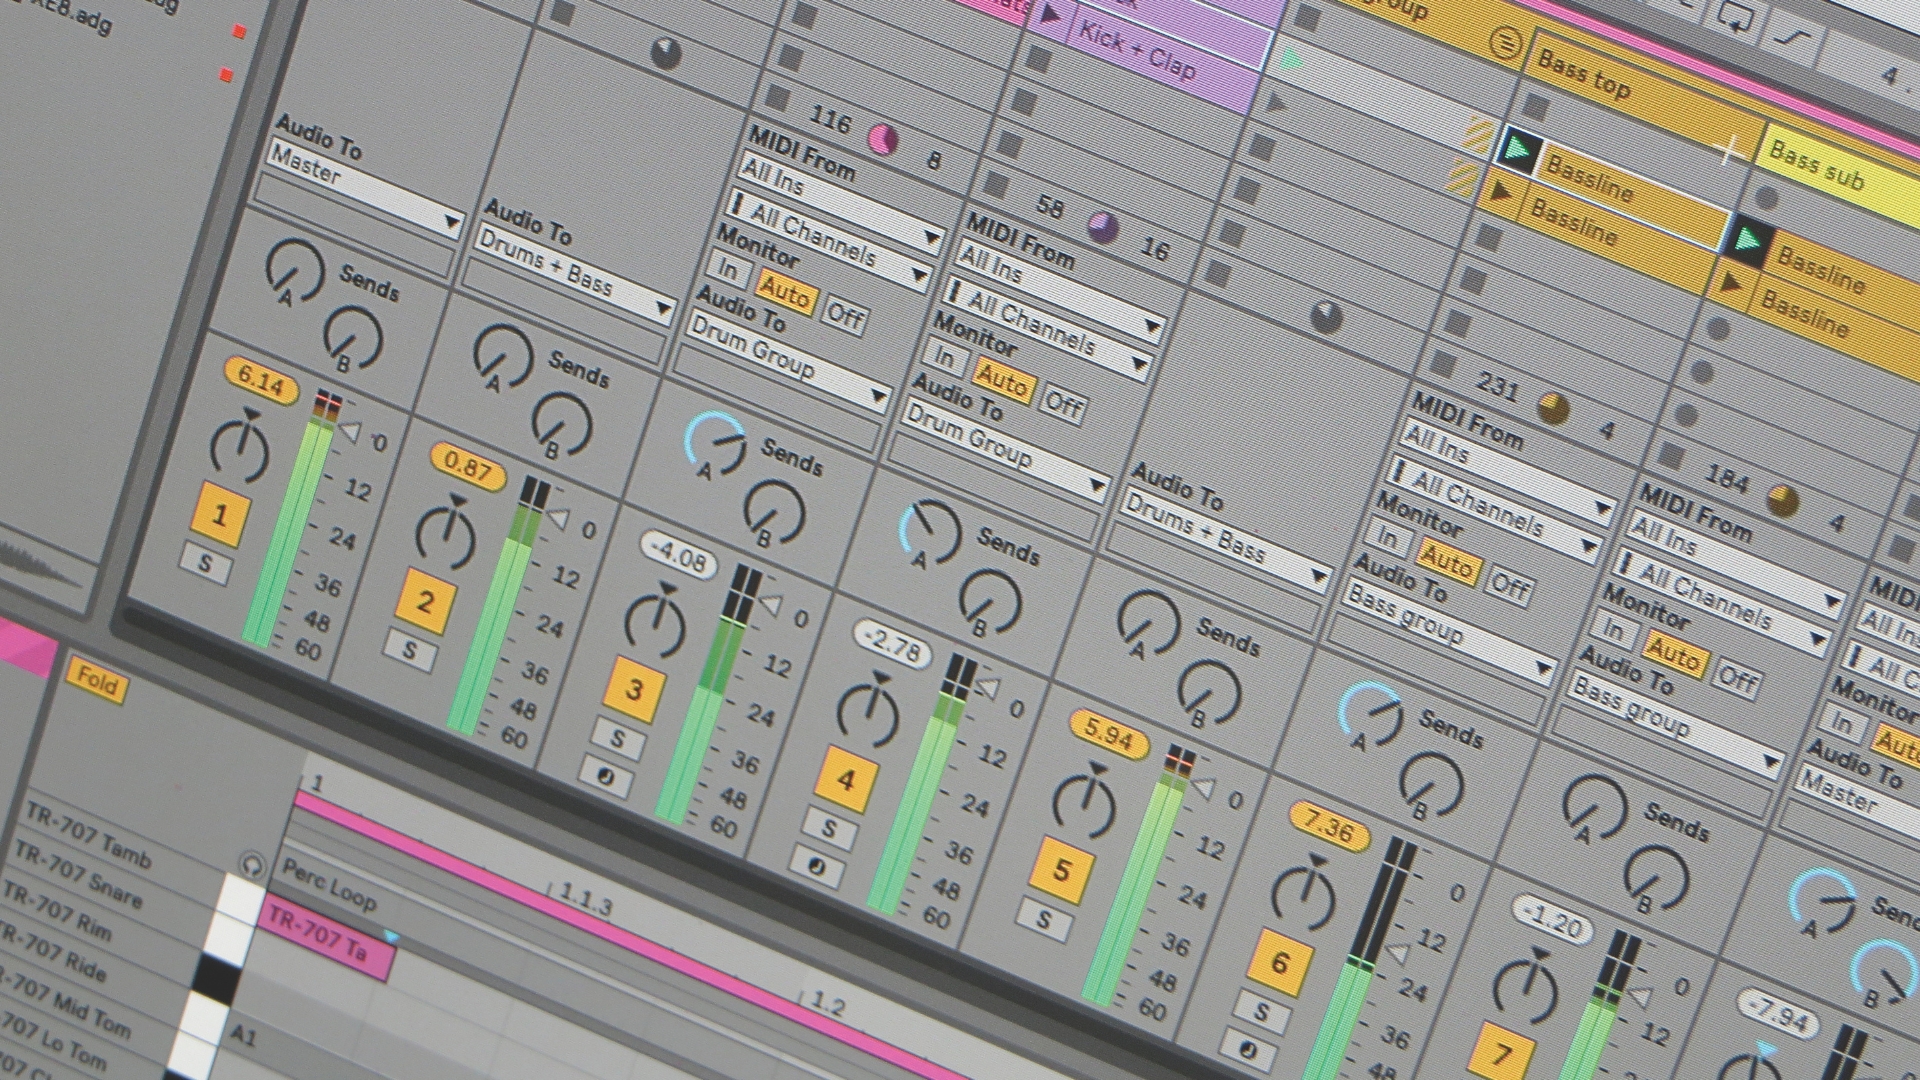1920x1080 pixels.
Task: Set track 4 Monitor to Auto
Action: pos(1001,380)
